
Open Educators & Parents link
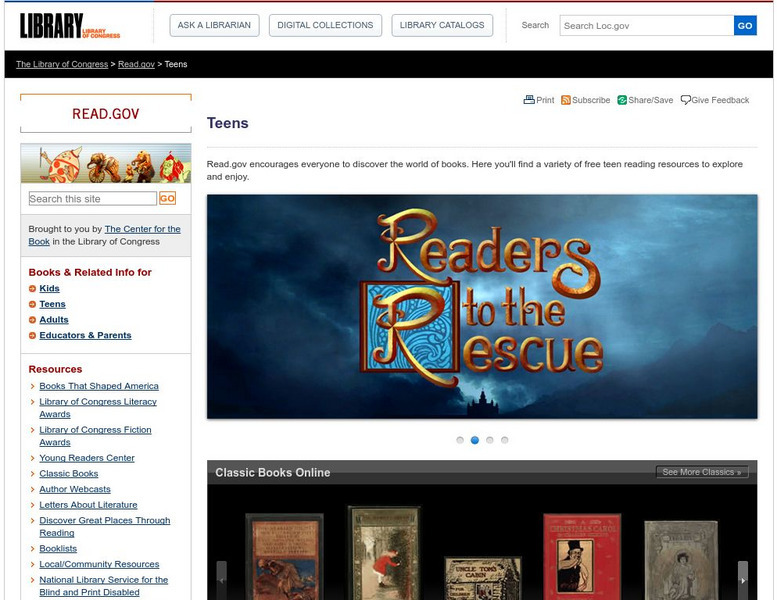(85, 335)
